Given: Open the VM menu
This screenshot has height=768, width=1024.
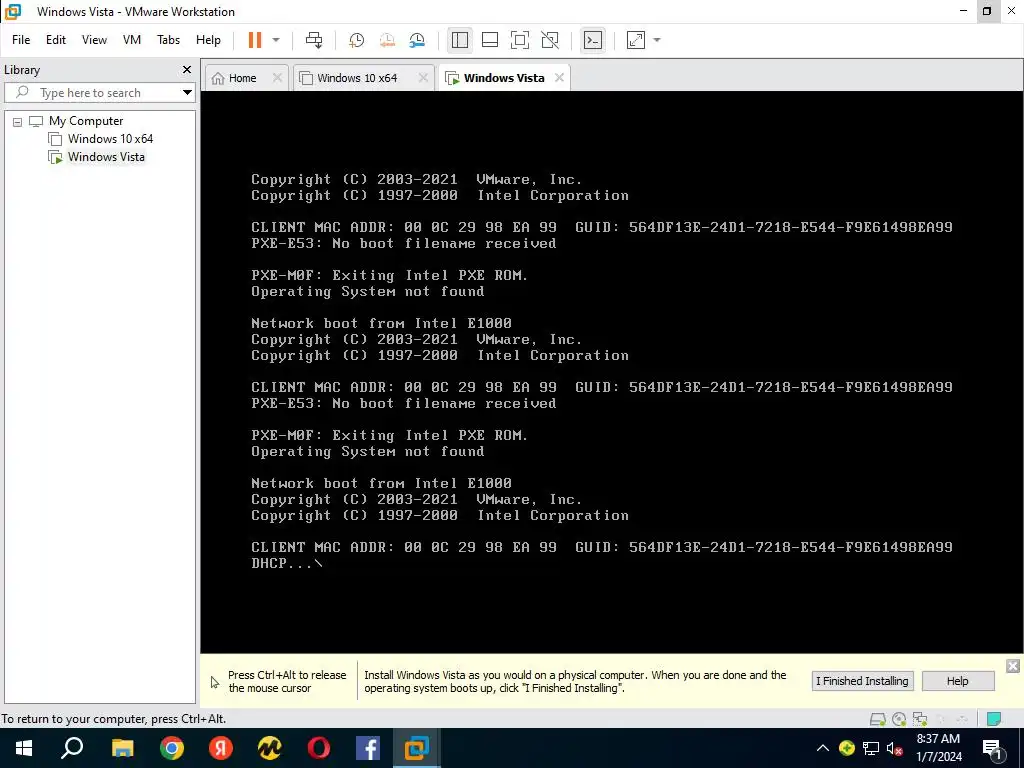Looking at the screenshot, I should (132, 40).
